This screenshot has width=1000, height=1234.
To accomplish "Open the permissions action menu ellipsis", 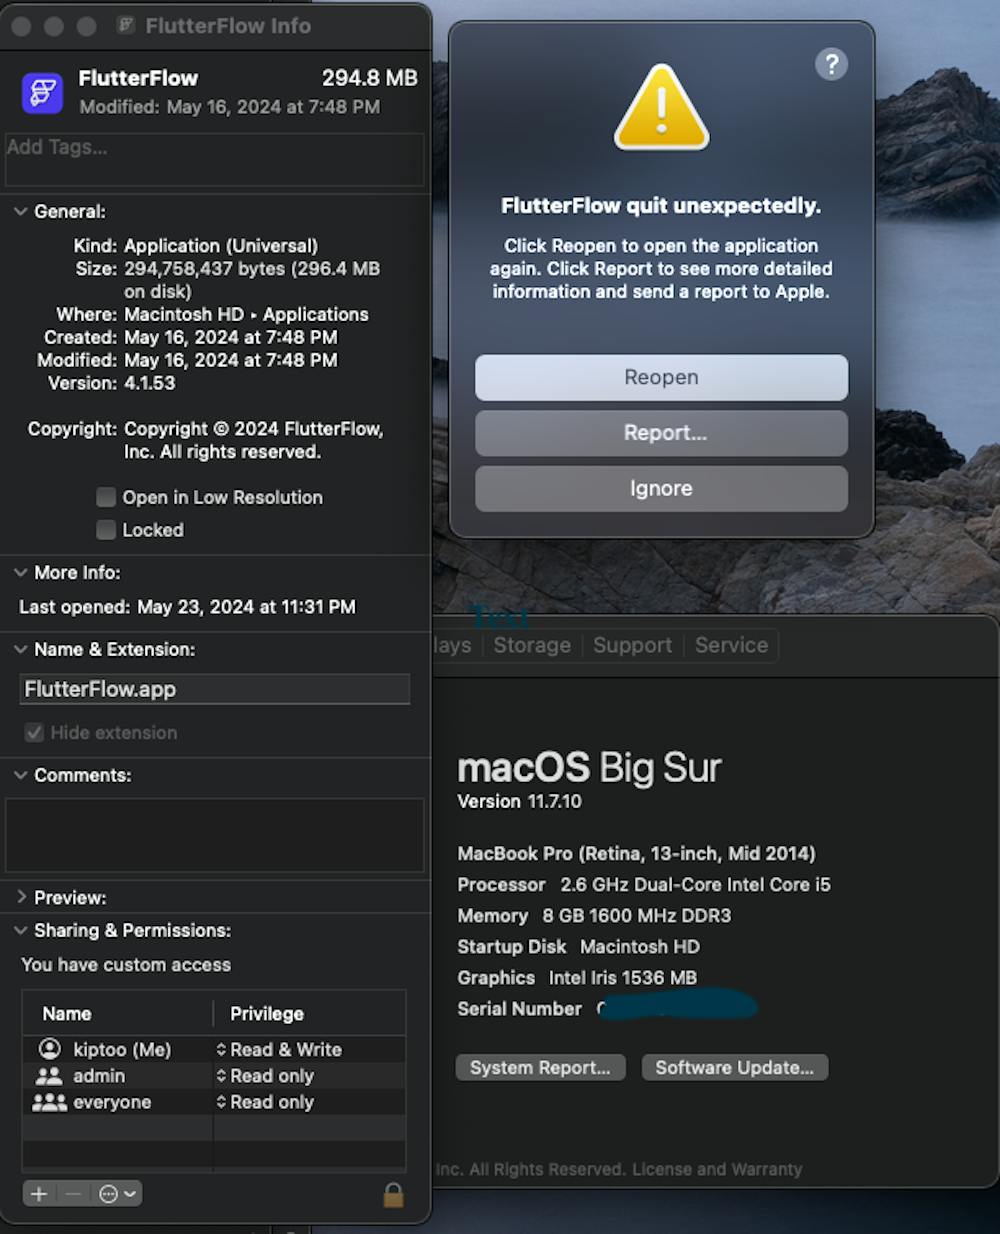I will pyautogui.click(x=117, y=1193).
